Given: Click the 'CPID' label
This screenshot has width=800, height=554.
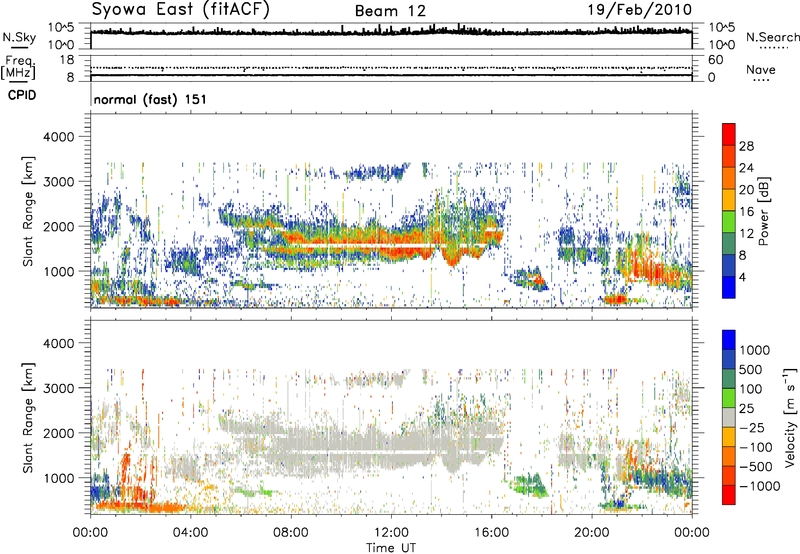Looking at the screenshot, I should click(x=22, y=95).
